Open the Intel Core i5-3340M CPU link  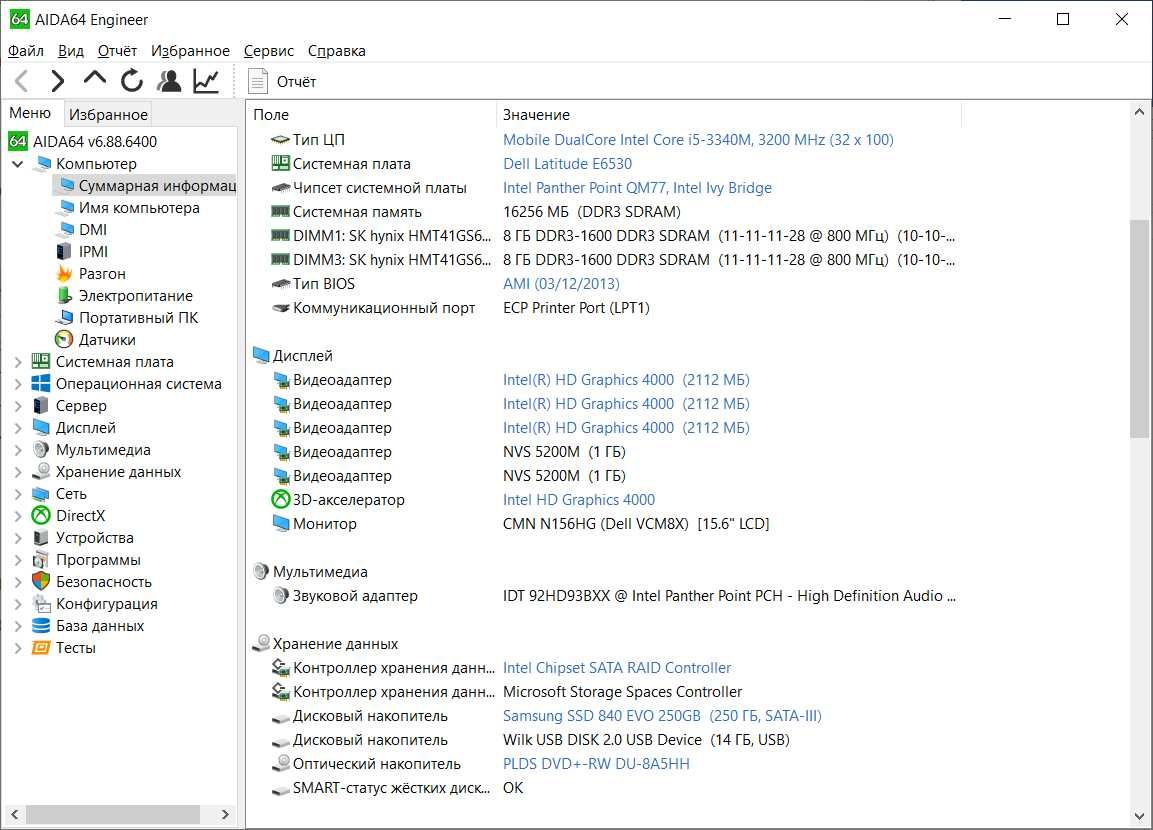click(698, 140)
